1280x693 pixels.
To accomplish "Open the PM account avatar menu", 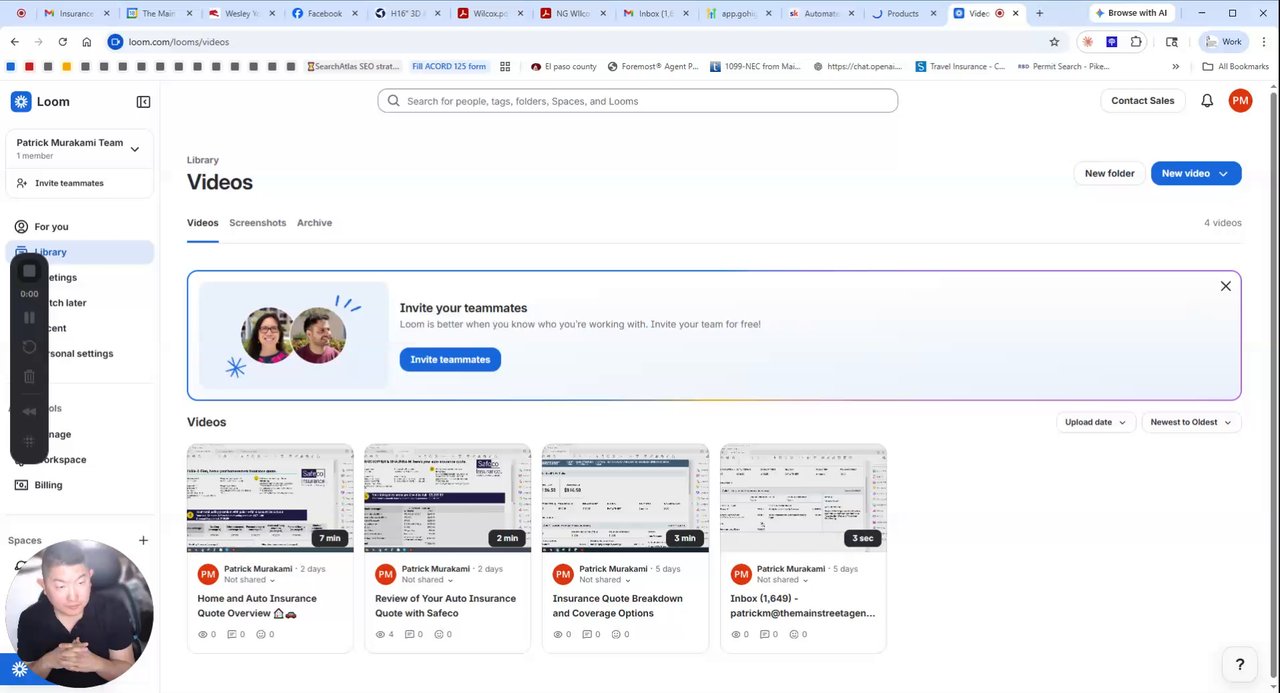I will click(x=1240, y=101).
